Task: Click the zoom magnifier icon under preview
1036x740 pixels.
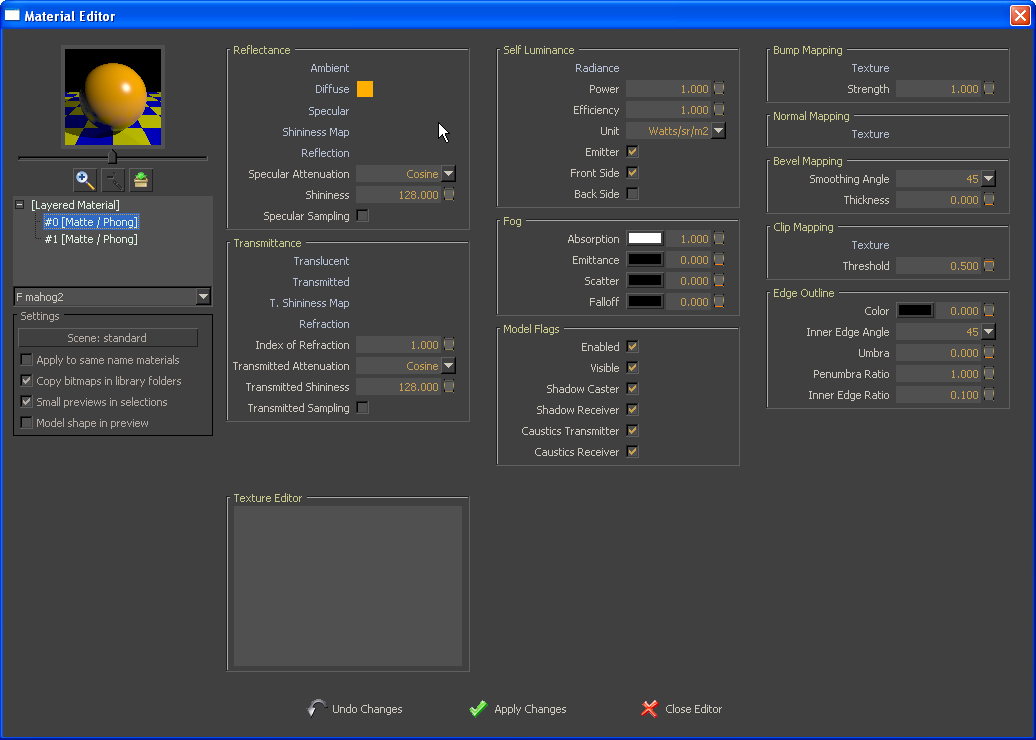Action: pos(85,180)
